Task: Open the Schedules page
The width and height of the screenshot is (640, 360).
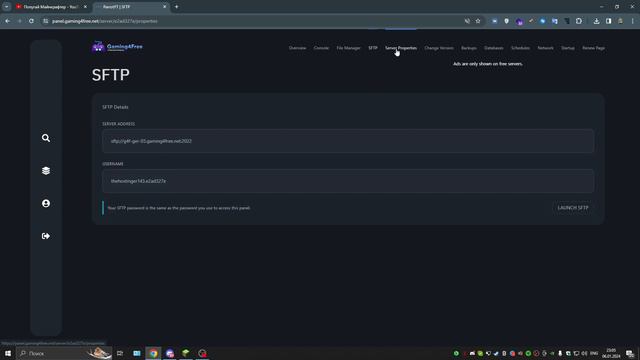Action: [x=520, y=48]
